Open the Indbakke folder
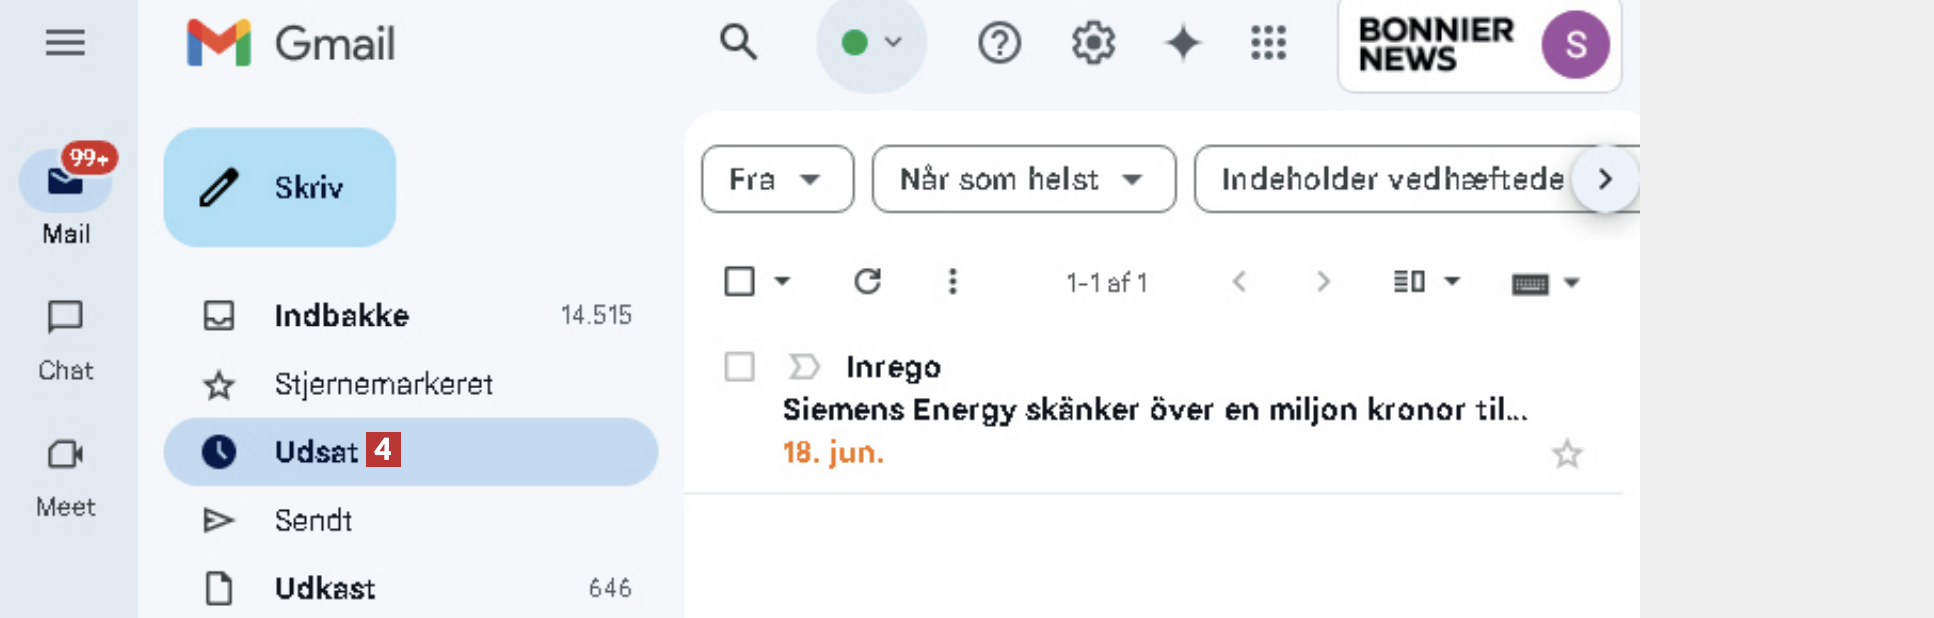Screen dimensions: 1934x618 (x=341, y=316)
